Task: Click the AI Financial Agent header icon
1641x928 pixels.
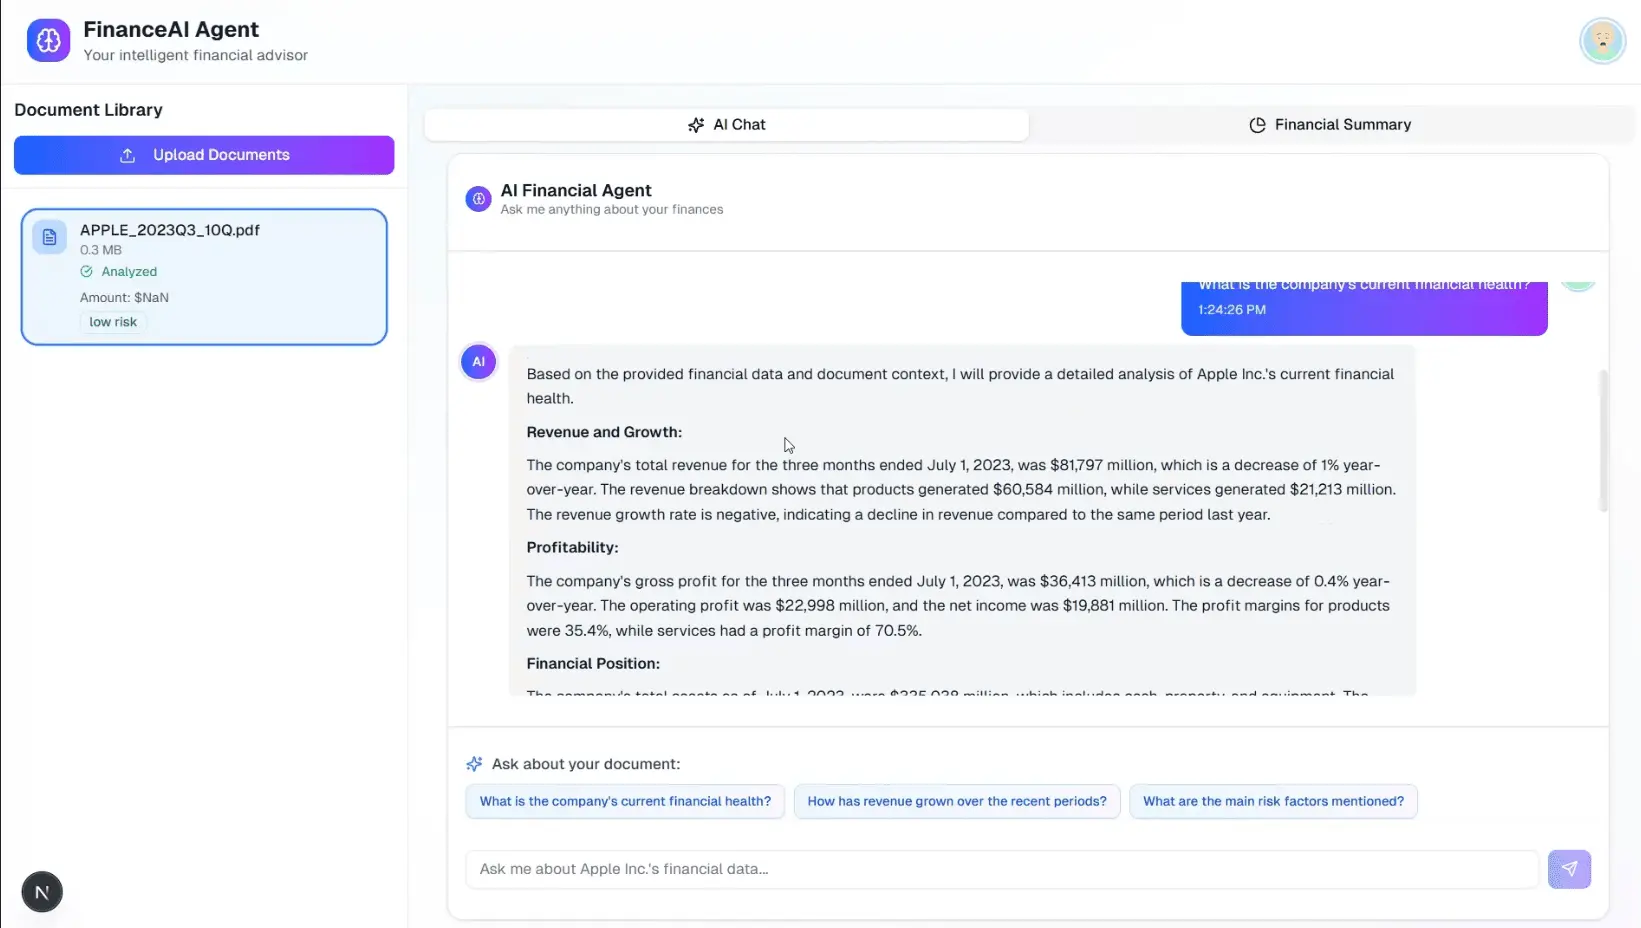Action: pyautogui.click(x=478, y=199)
